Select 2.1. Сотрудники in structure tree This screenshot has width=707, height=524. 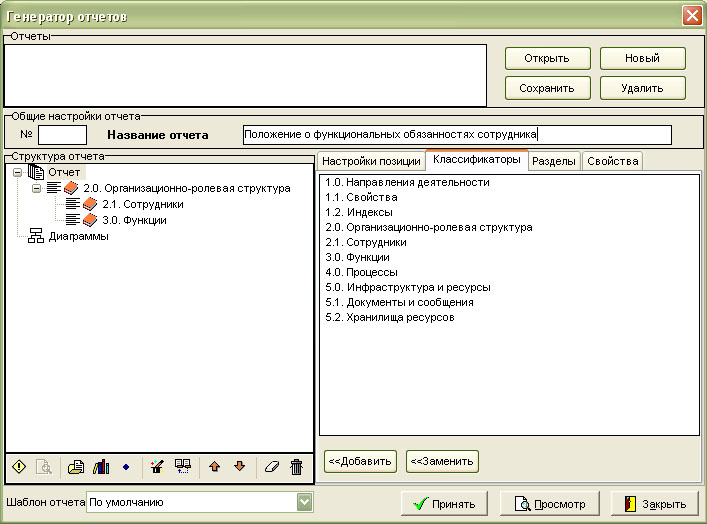point(142,204)
